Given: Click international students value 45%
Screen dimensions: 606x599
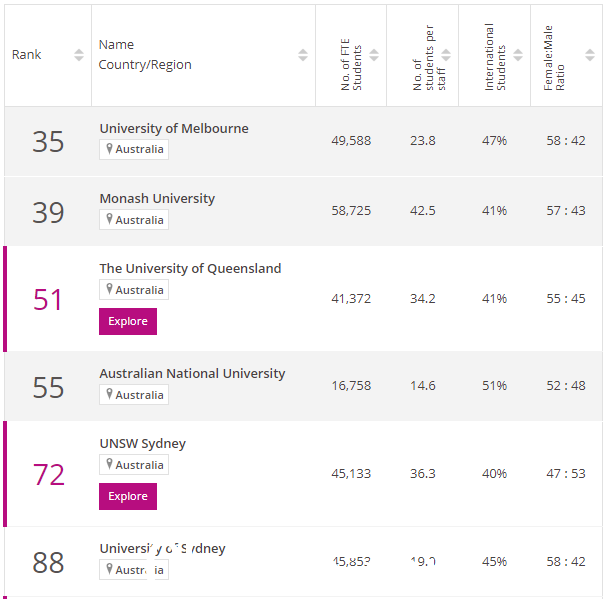Looking at the screenshot, I should 494,562.
